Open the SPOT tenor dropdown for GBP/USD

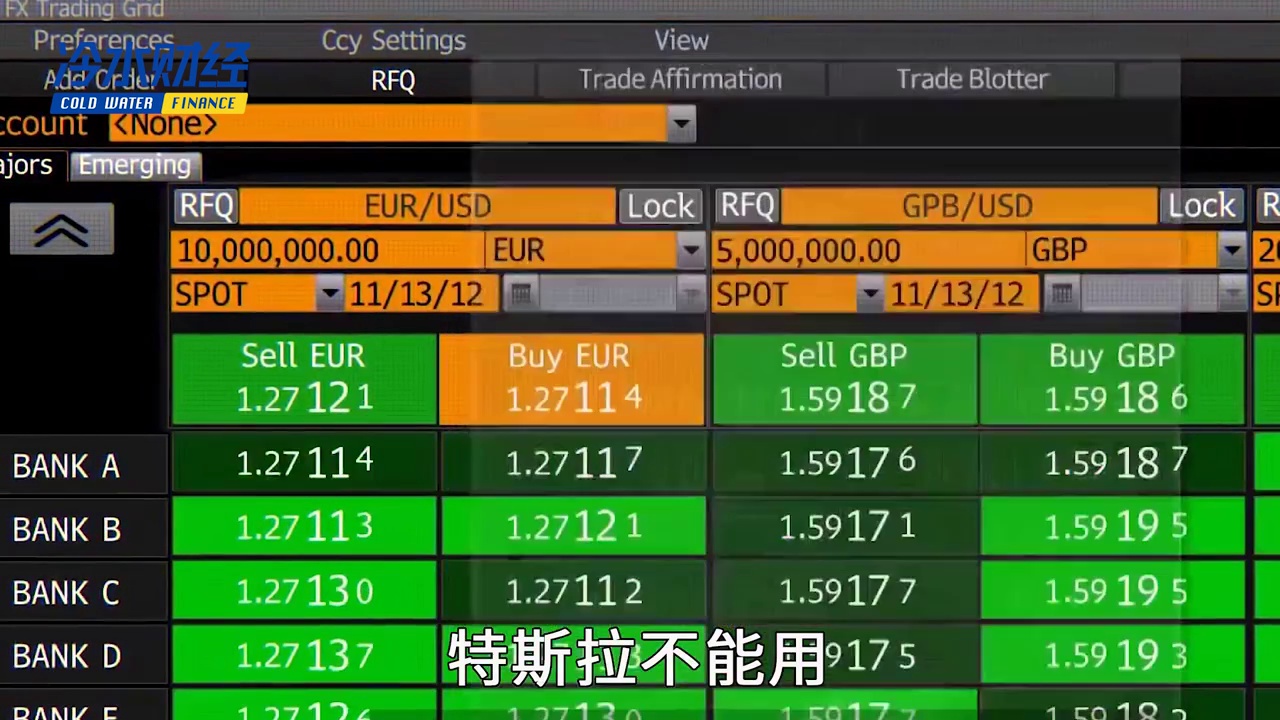870,294
